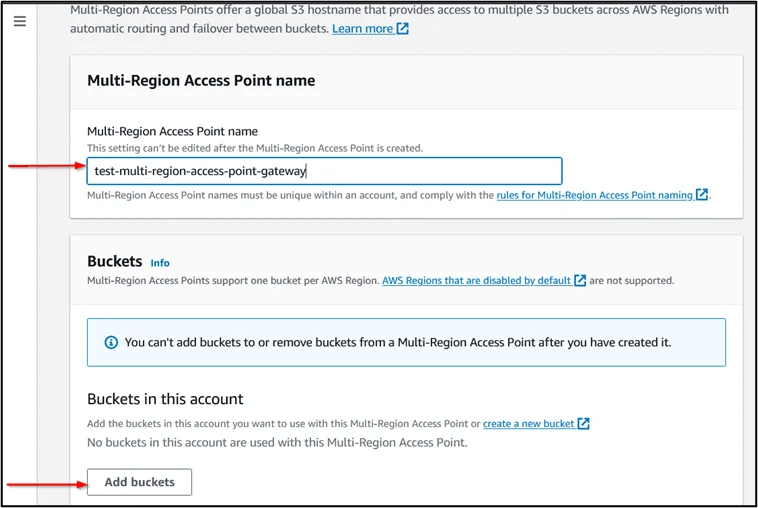Open AWS Regions that are disabled by default link

[x=484, y=280]
